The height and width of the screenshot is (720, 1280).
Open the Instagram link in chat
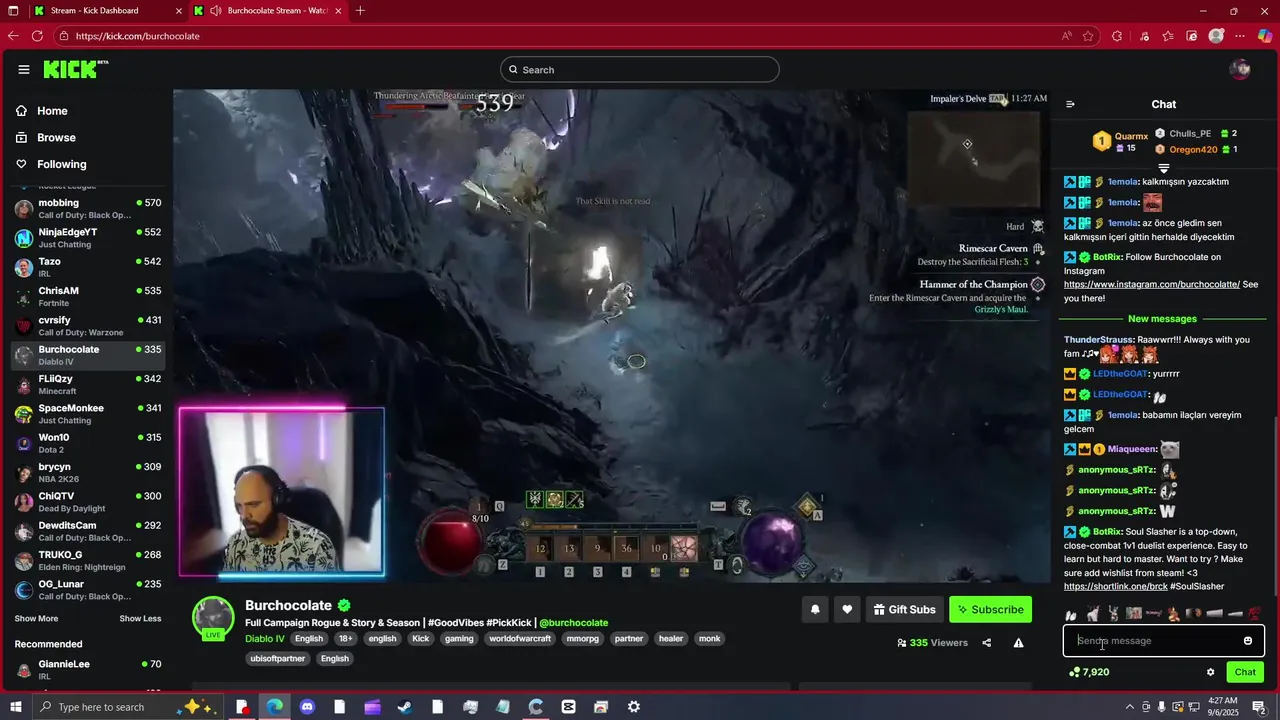pos(1151,285)
